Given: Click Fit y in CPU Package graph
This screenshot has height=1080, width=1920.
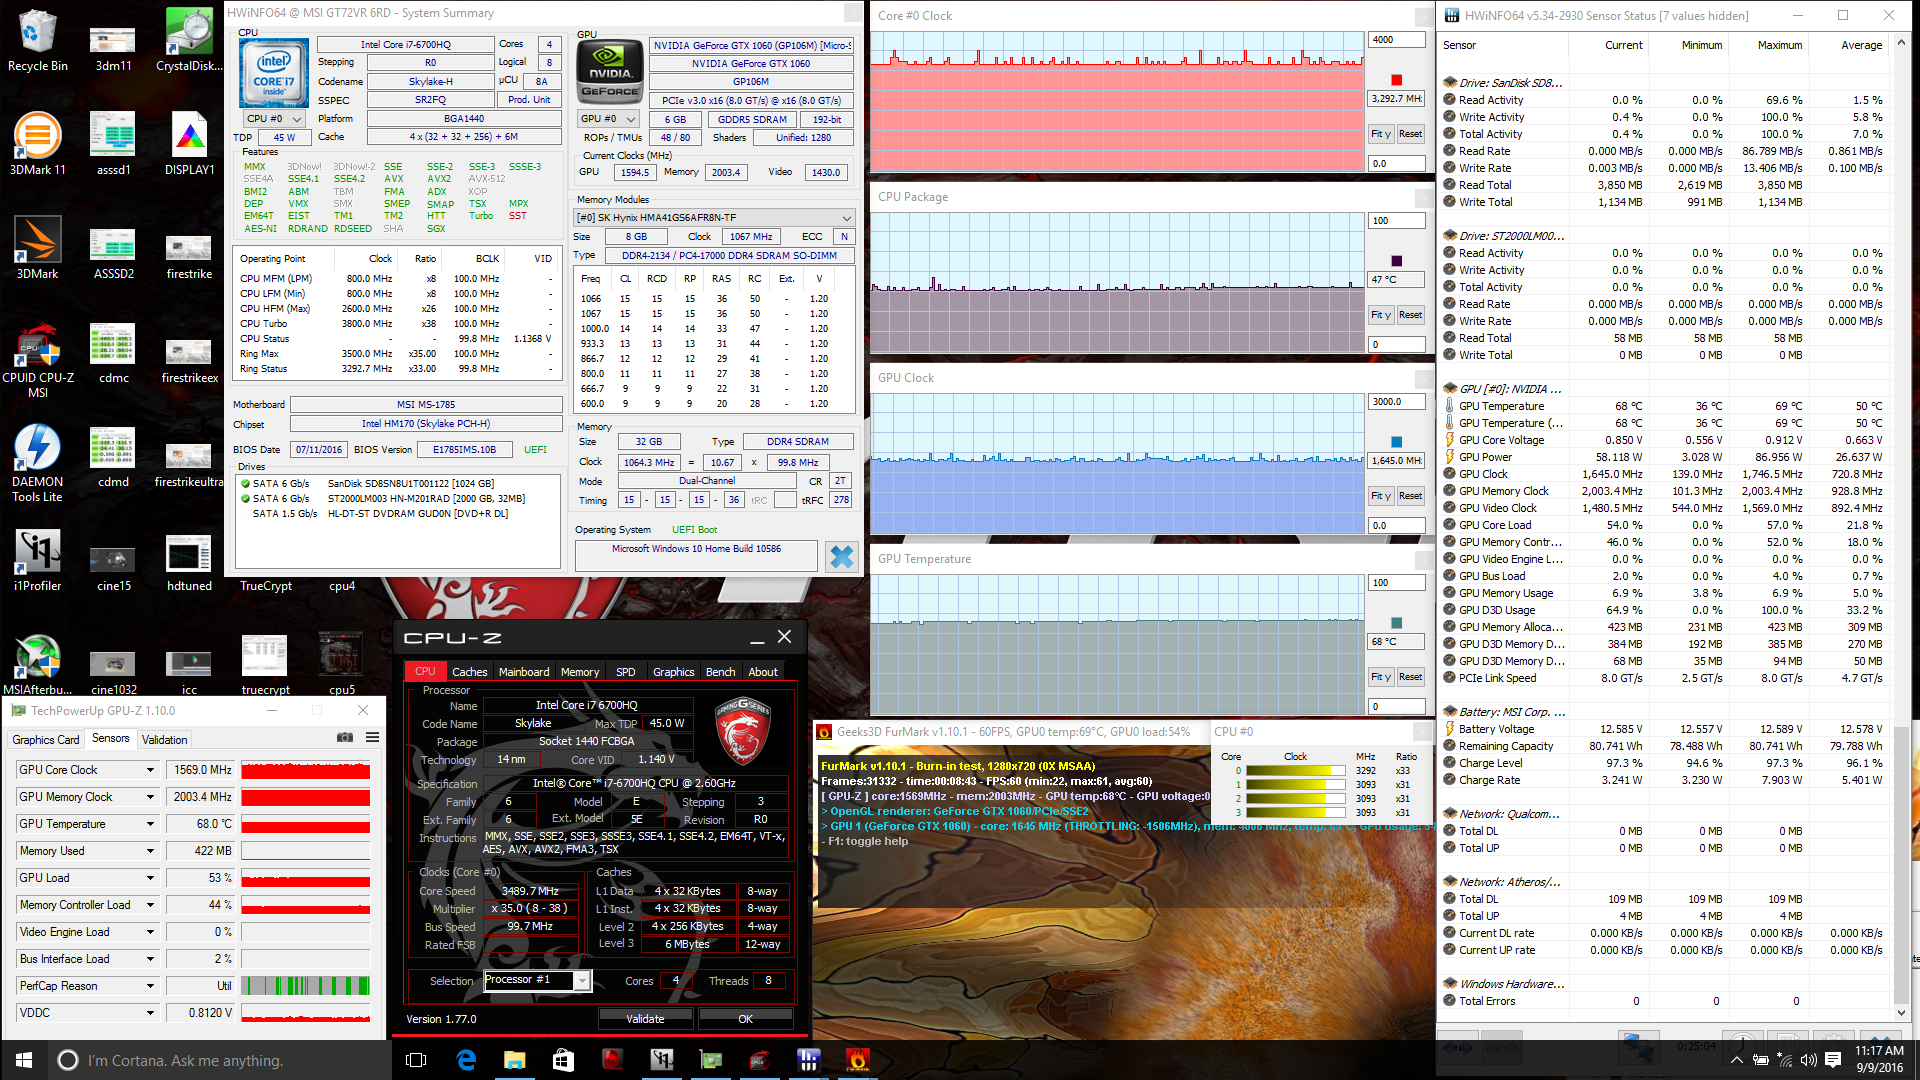Looking at the screenshot, I should tap(1381, 315).
